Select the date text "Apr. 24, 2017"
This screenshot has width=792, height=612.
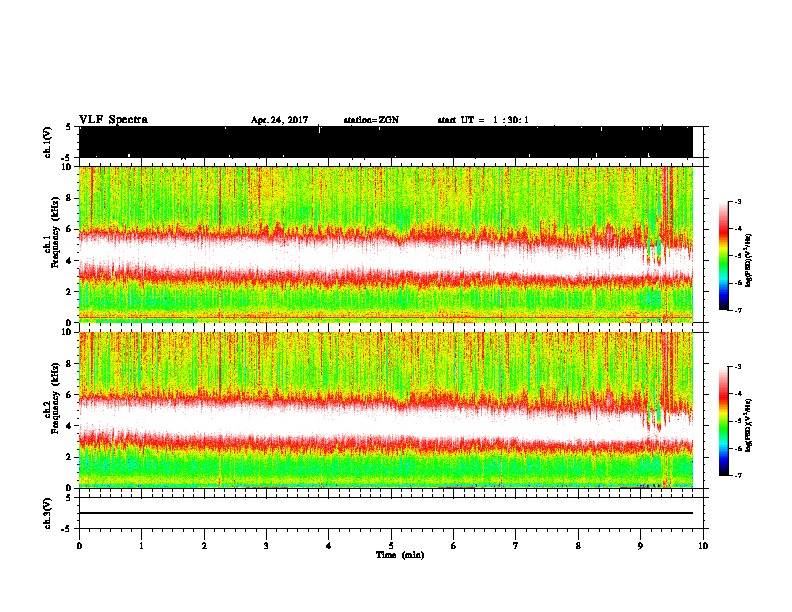[279, 120]
